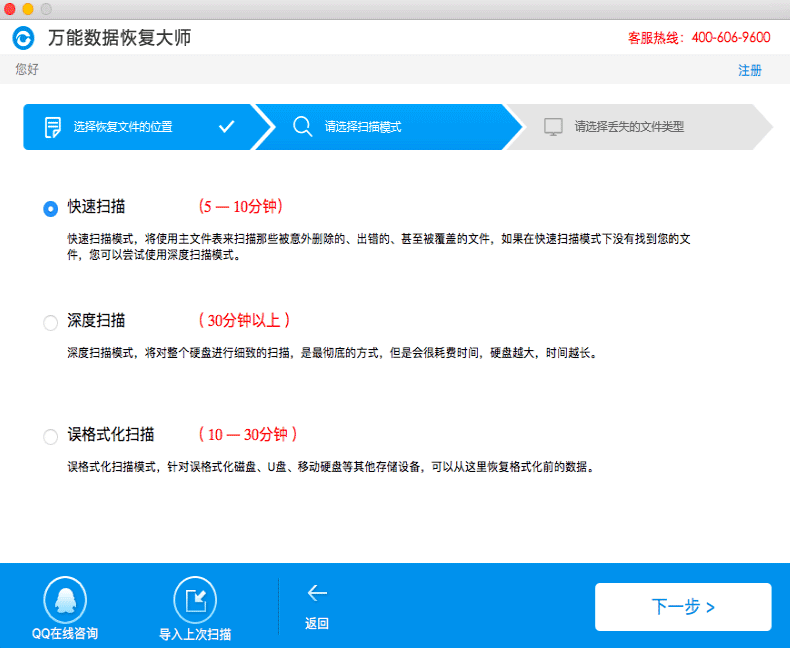Screen dimensions: 790x649
Task: Click the 客服热线 400-606-9600 text
Action: coord(699,38)
